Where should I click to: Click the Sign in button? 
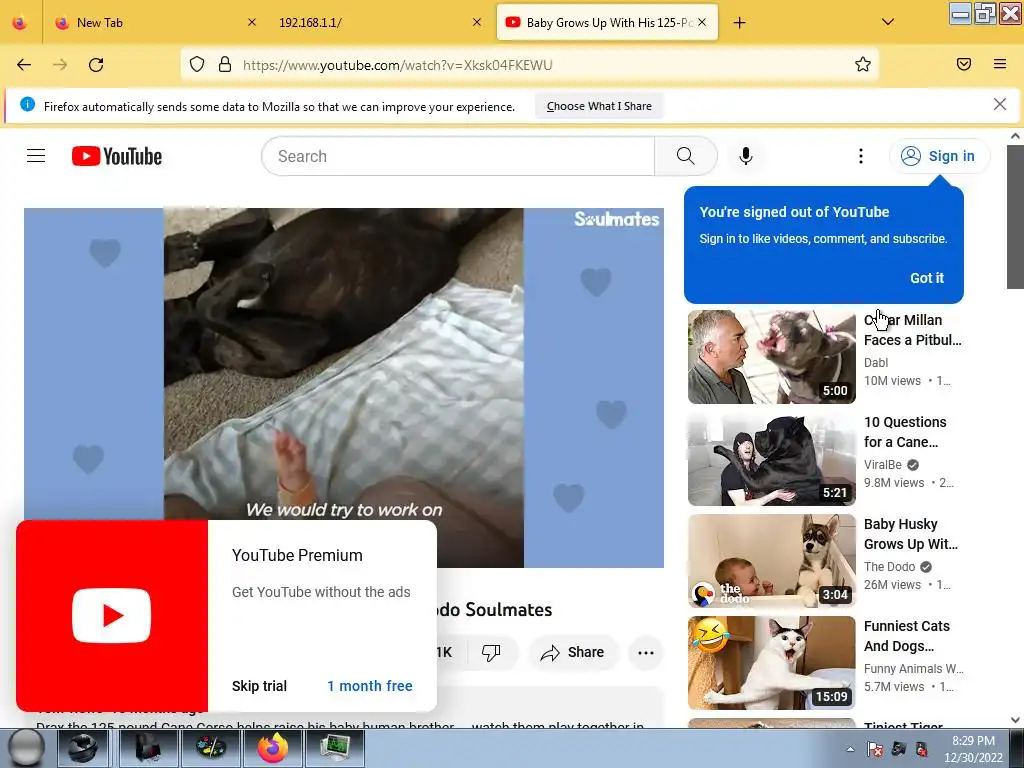tap(939, 156)
